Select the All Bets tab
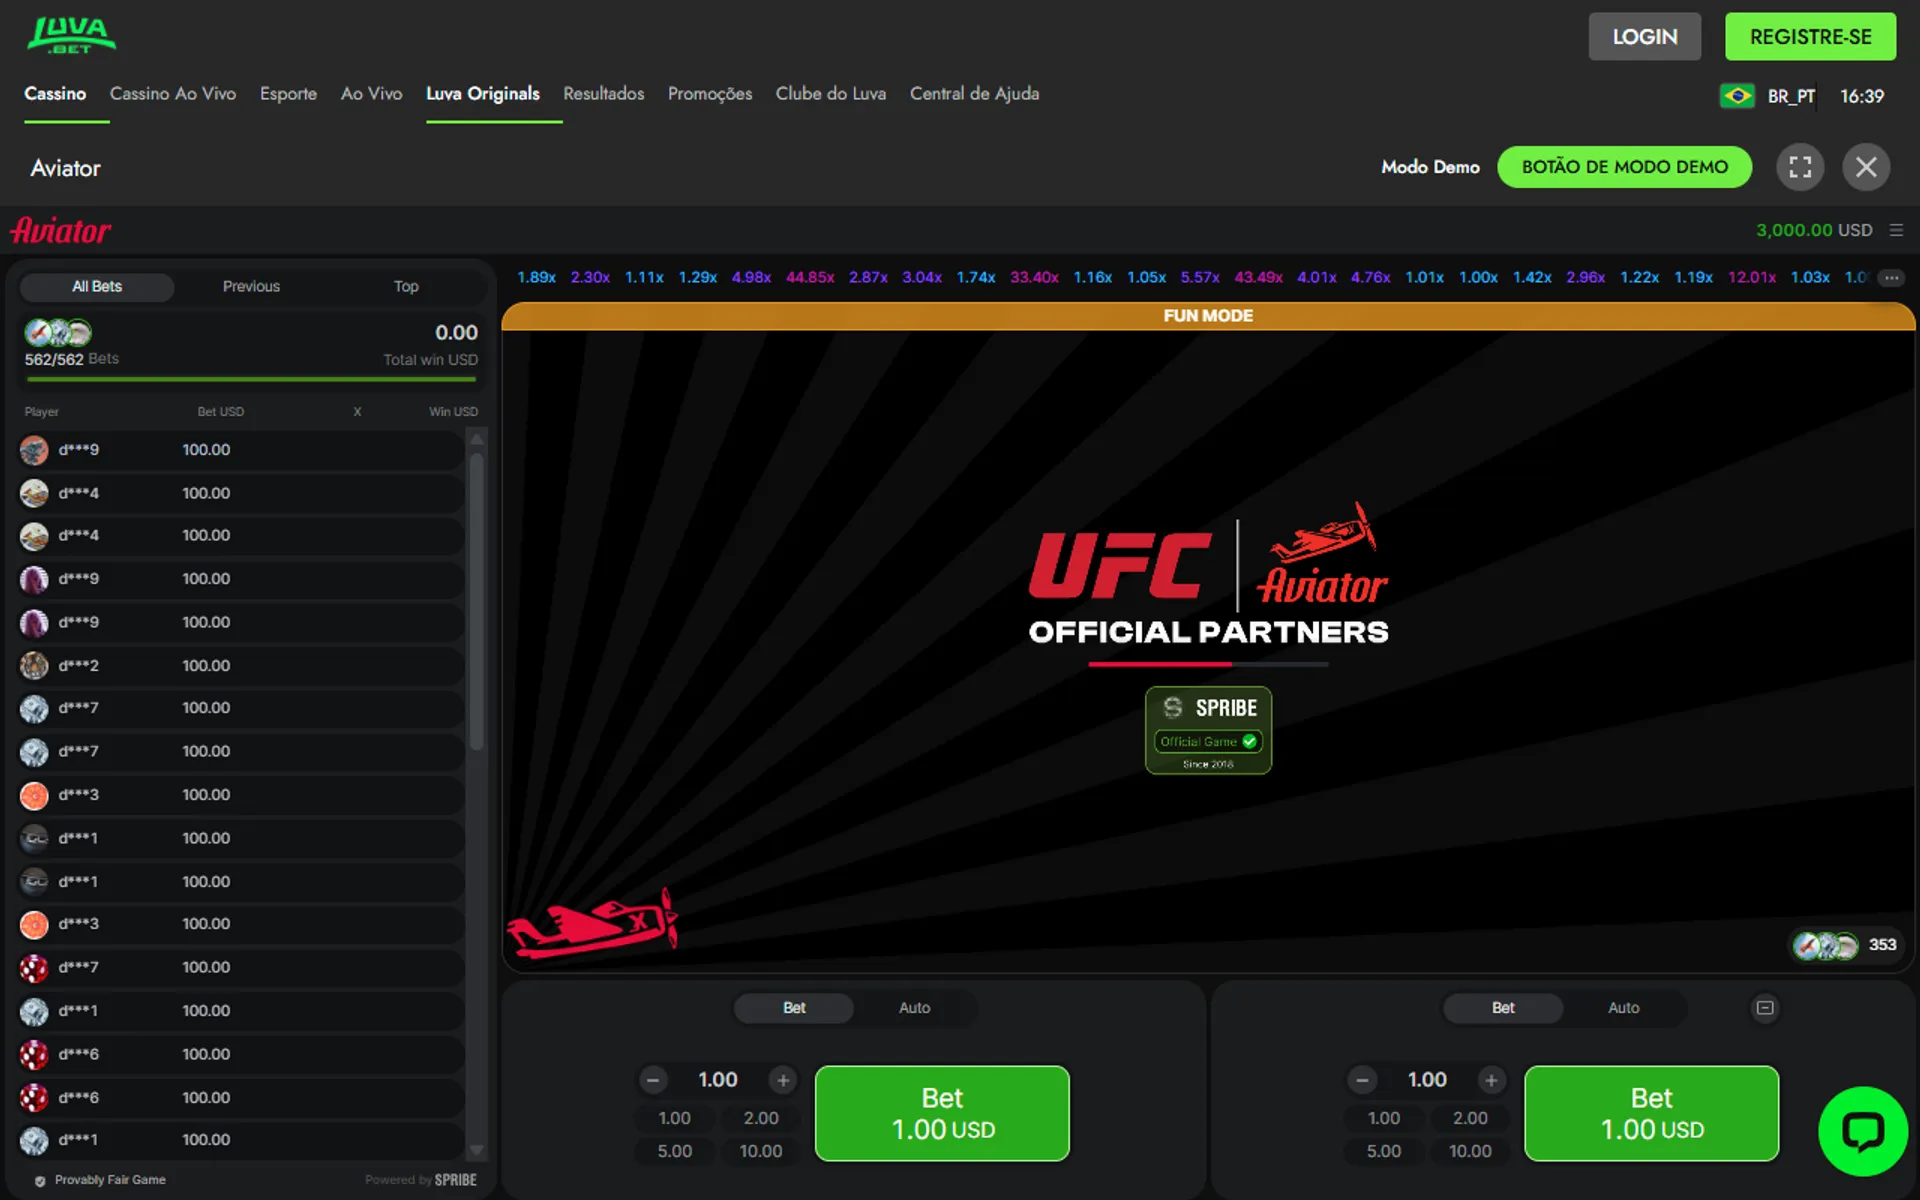1920x1200 pixels. (x=97, y=287)
